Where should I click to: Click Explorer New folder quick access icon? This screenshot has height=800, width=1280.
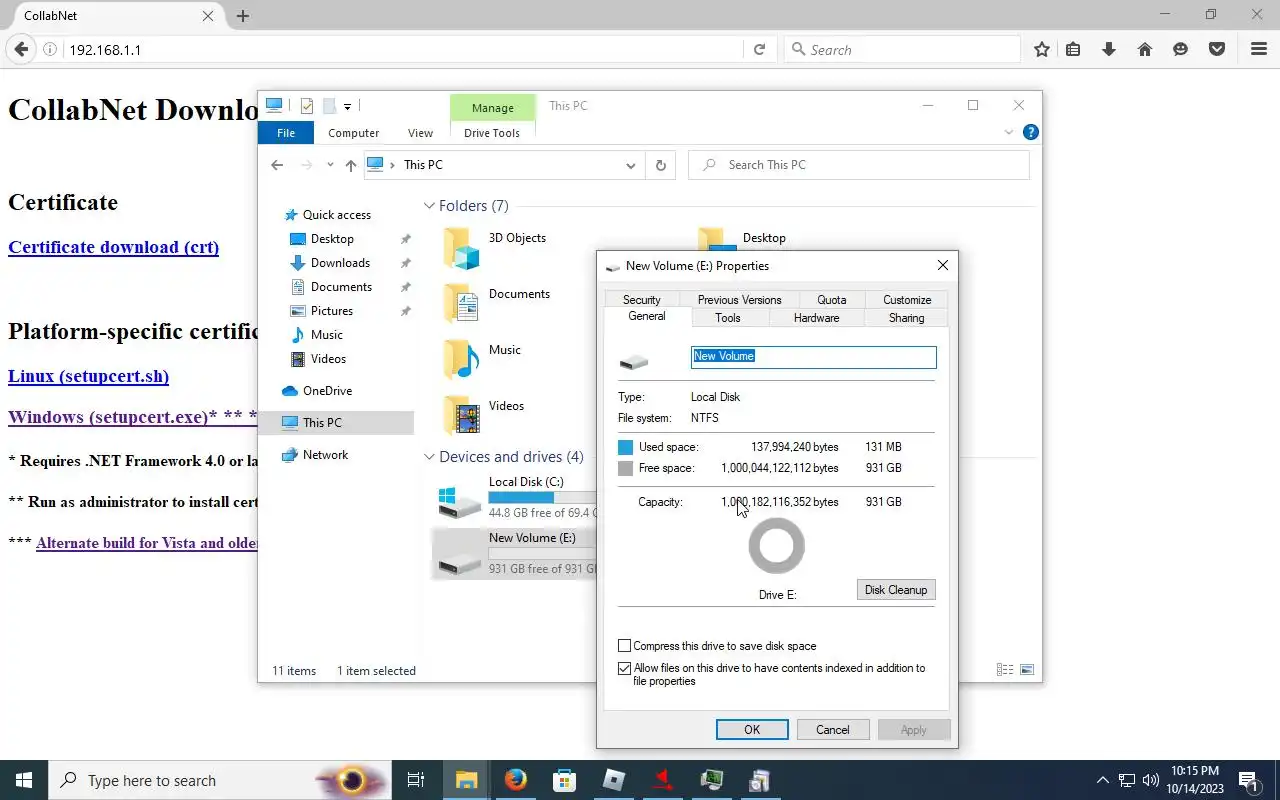click(329, 106)
